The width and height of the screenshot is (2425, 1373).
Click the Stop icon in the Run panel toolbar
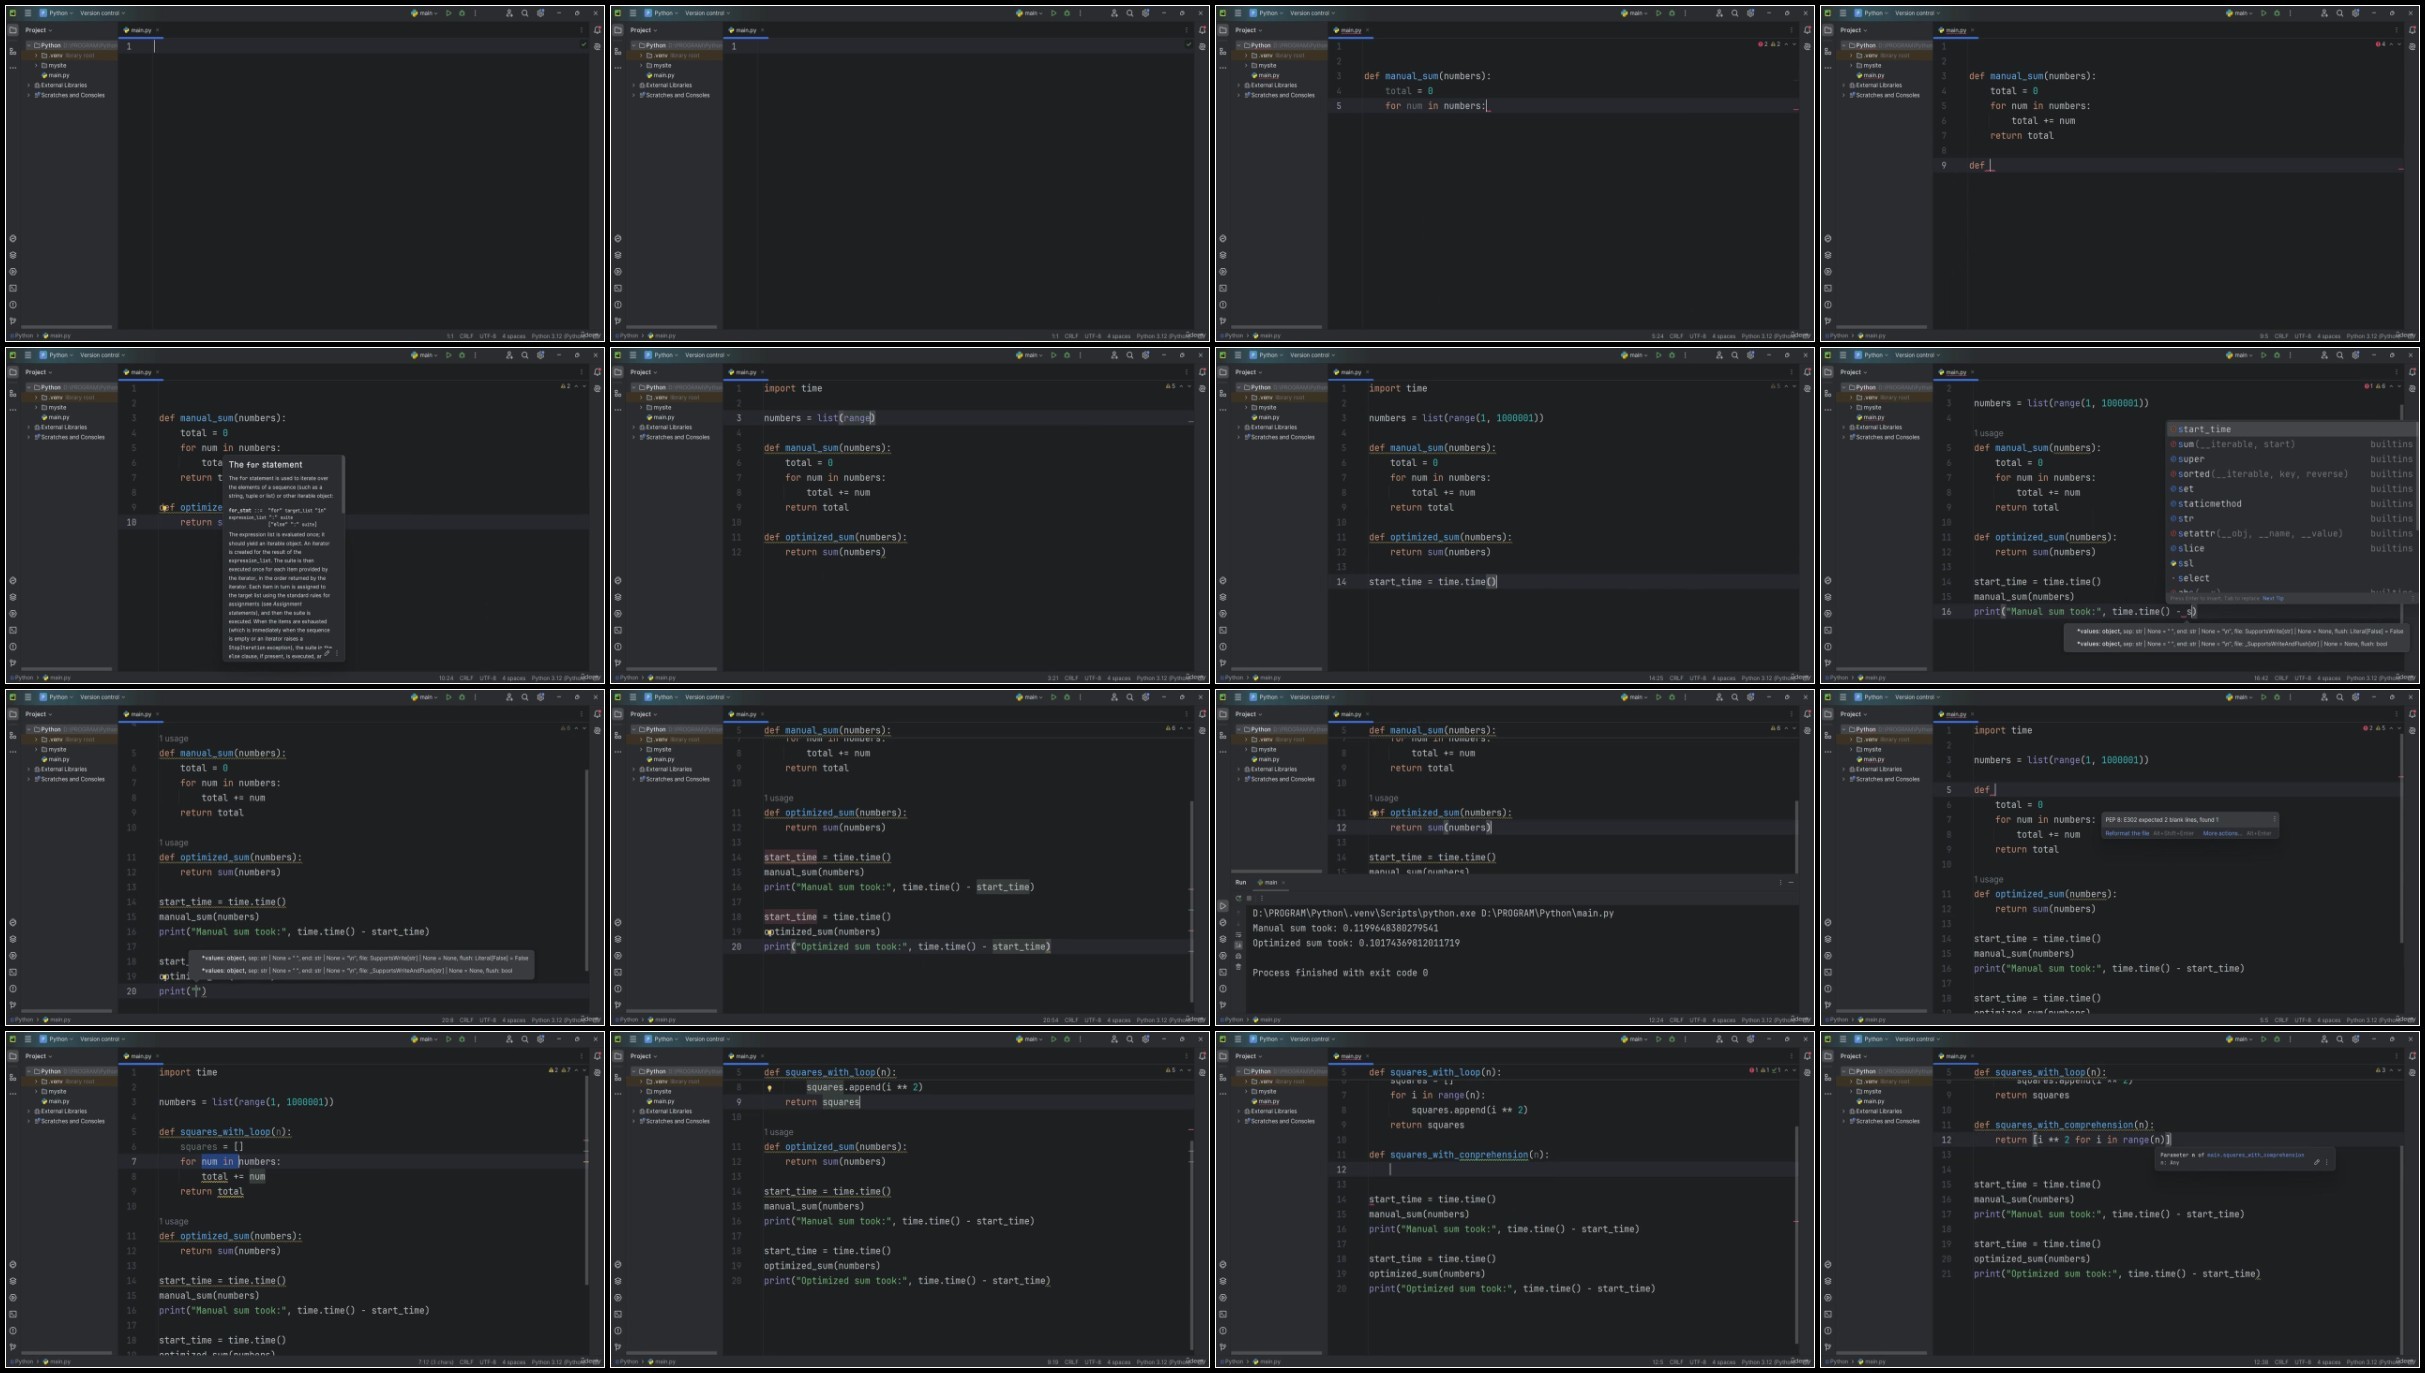click(1248, 898)
